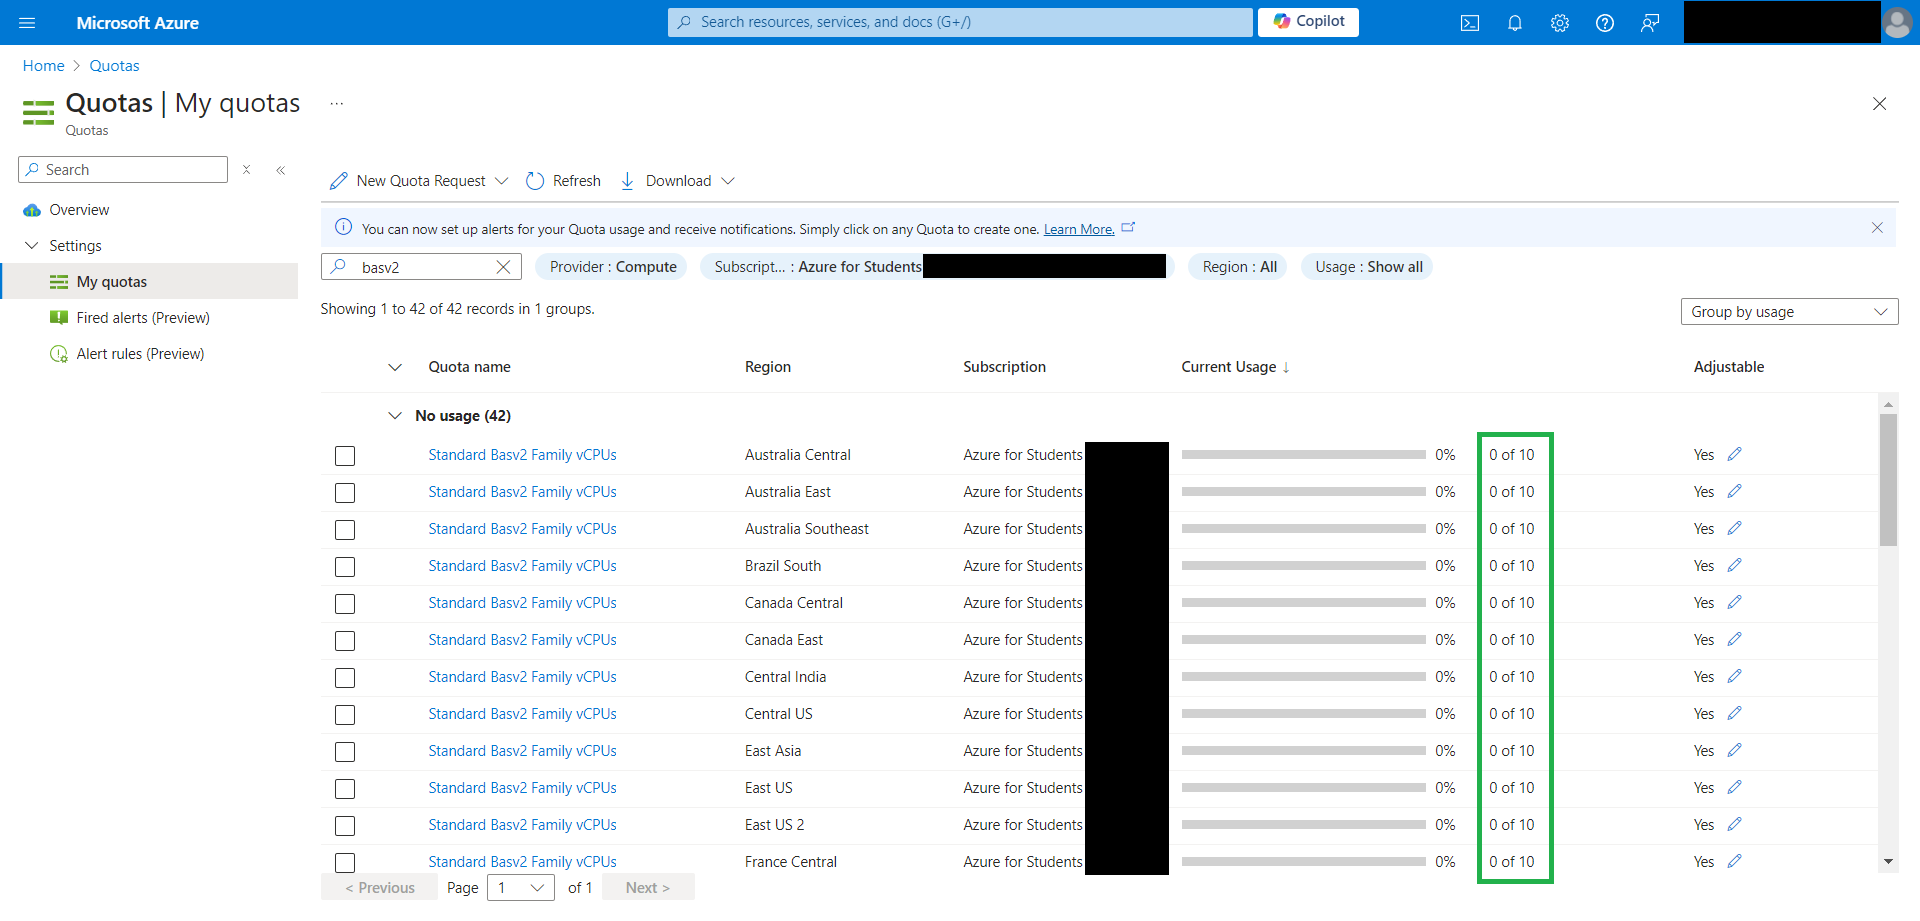Focus the sidebar Search field
Image resolution: width=1920 pixels, height=921 pixels.
tap(123, 170)
